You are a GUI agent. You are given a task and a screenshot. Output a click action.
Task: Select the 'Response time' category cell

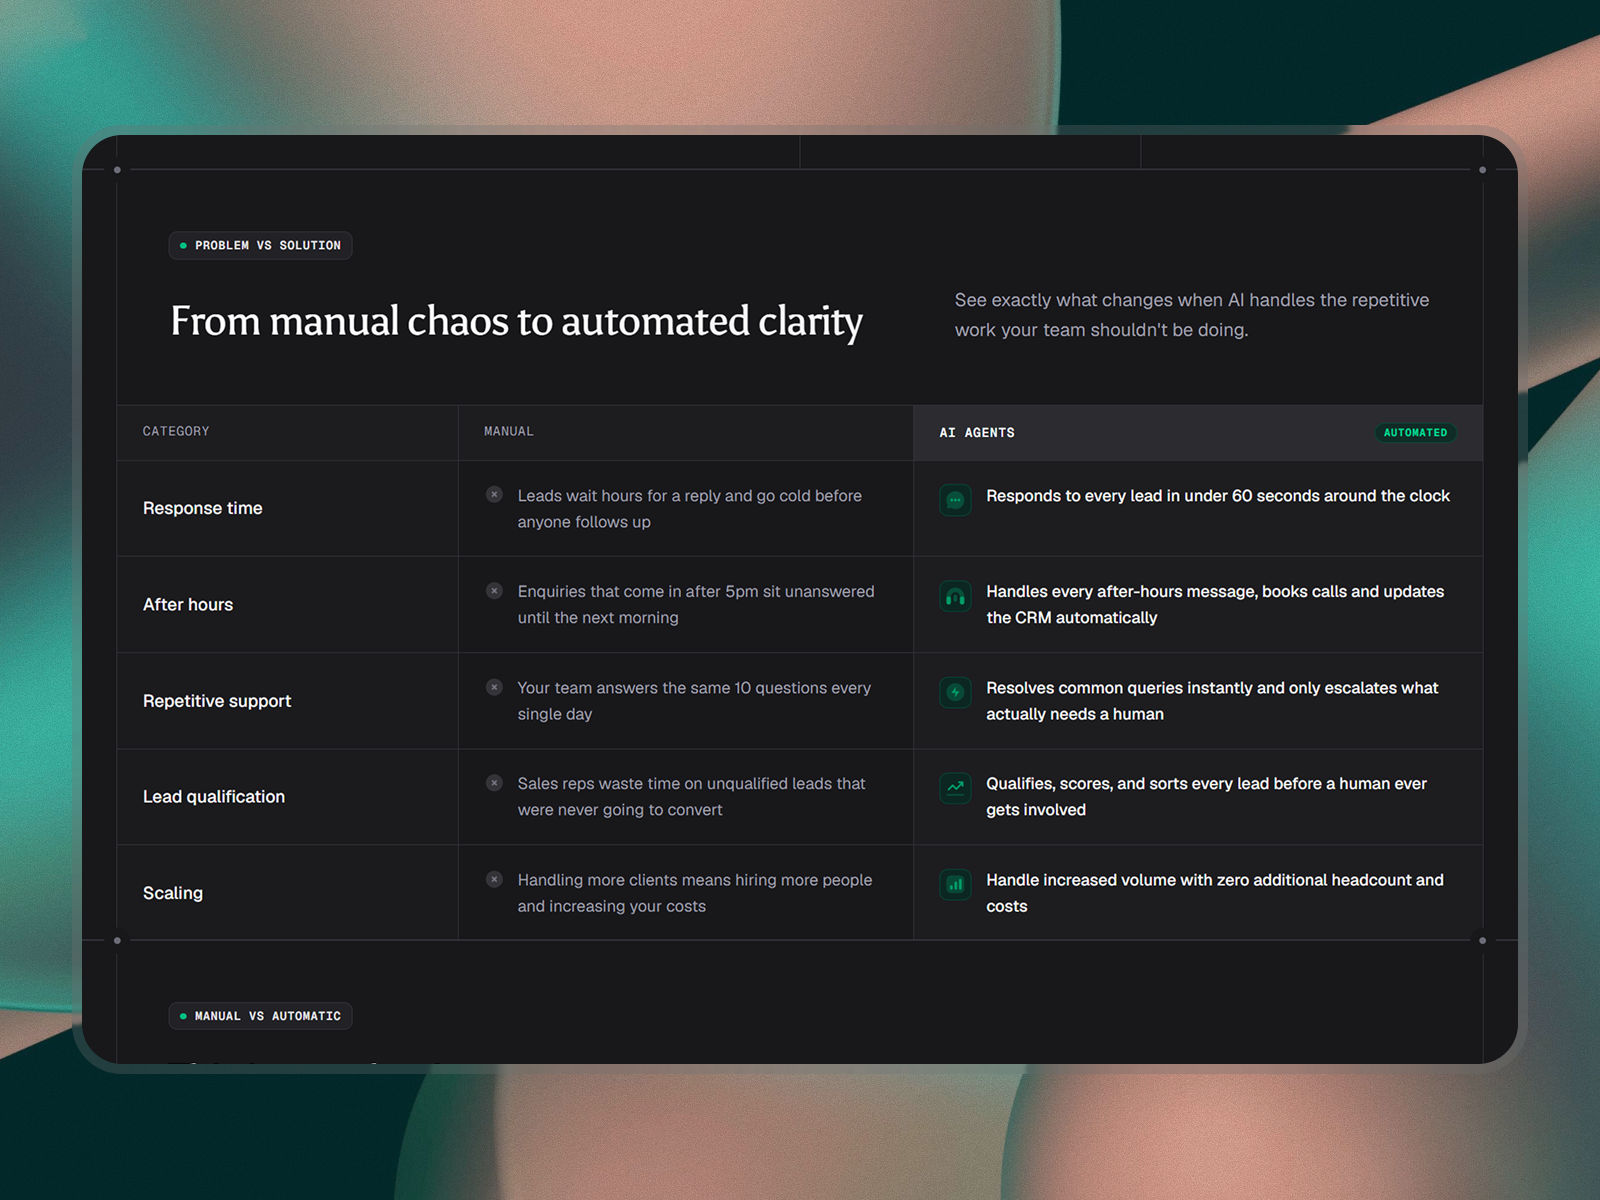[287, 508]
